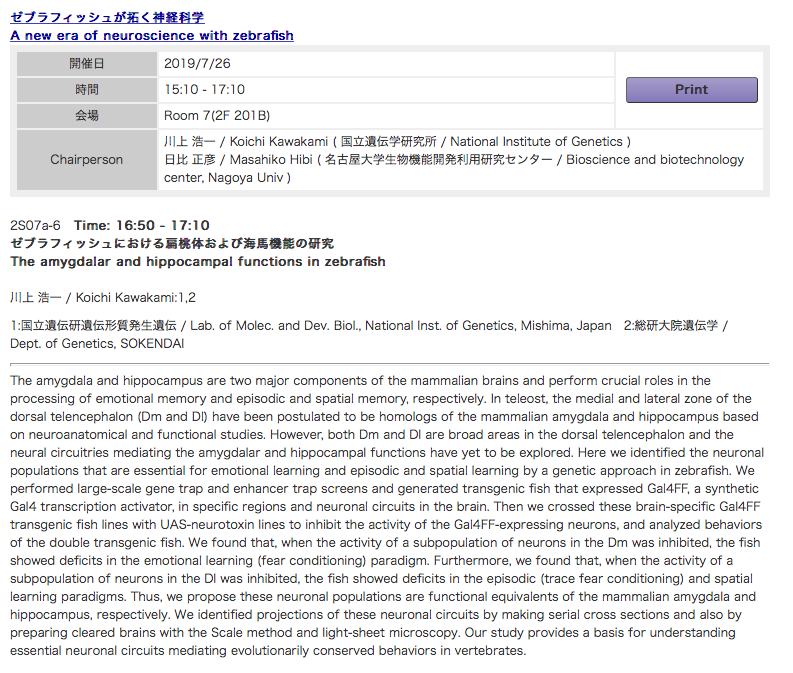Click the Chairperson header cell
The height and width of the screenshot is (673, 793).
tap(87, 160)
